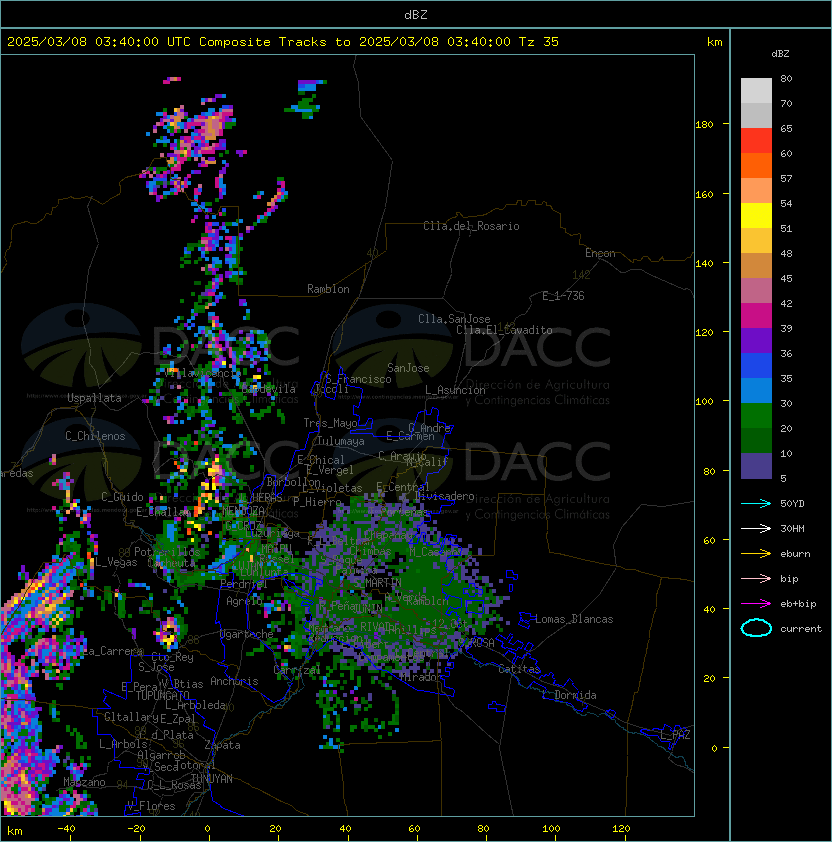Click the dBZ heading above the color scale
The height and width of the screenshot is (842, 832).
point(780,54)
